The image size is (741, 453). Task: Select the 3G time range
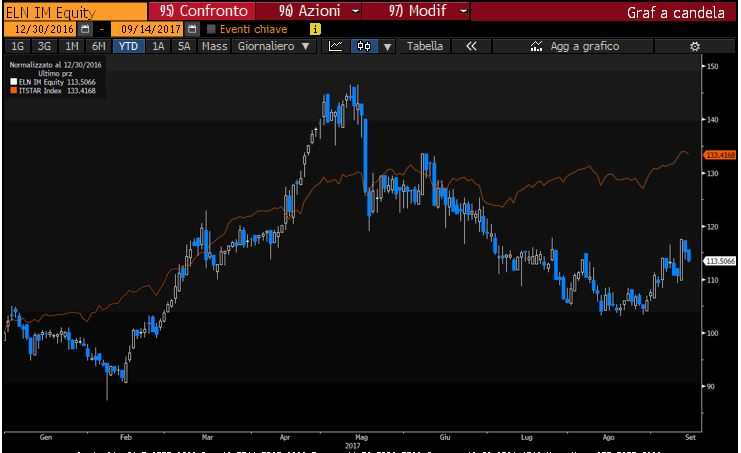tap(44, 46)
